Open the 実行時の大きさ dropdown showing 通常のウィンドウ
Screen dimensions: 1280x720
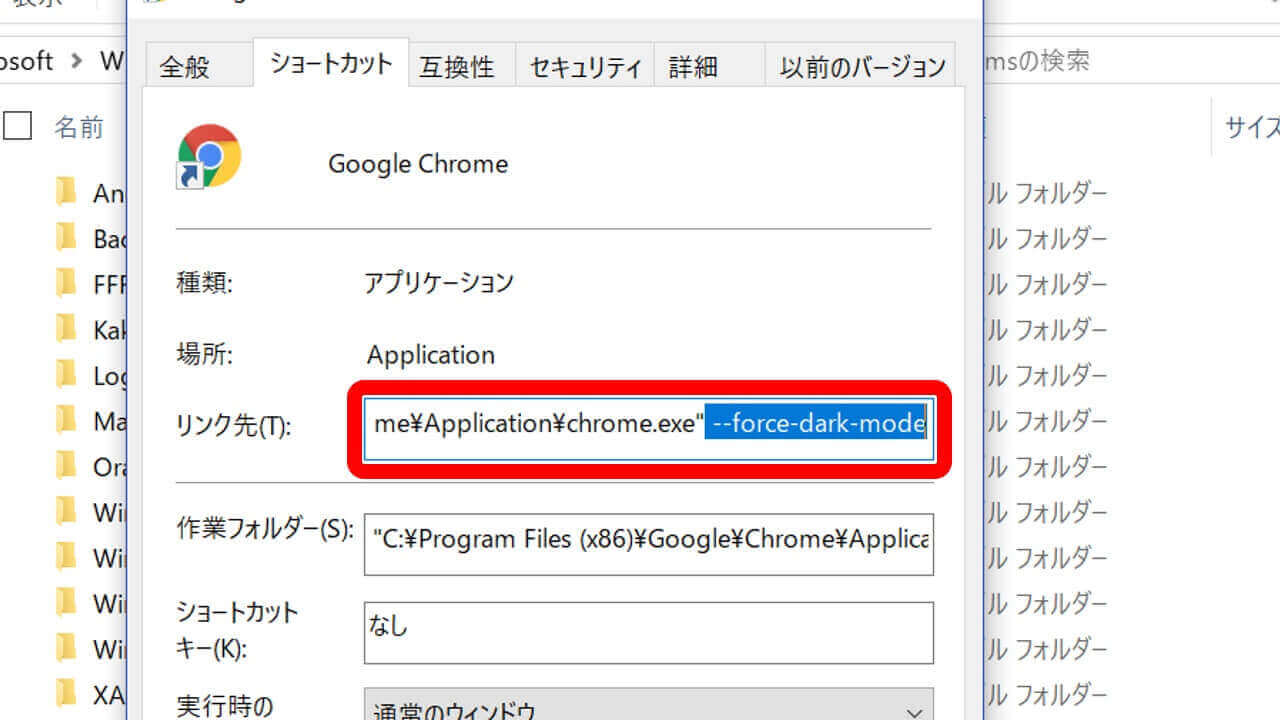[648, 708]
